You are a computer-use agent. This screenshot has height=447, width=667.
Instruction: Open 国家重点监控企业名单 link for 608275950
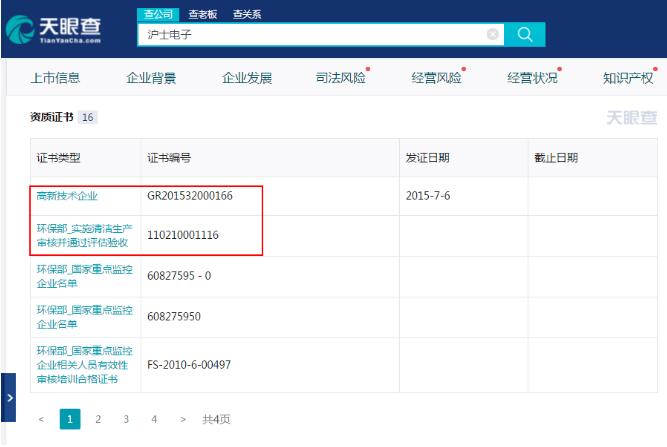[84, 317]
